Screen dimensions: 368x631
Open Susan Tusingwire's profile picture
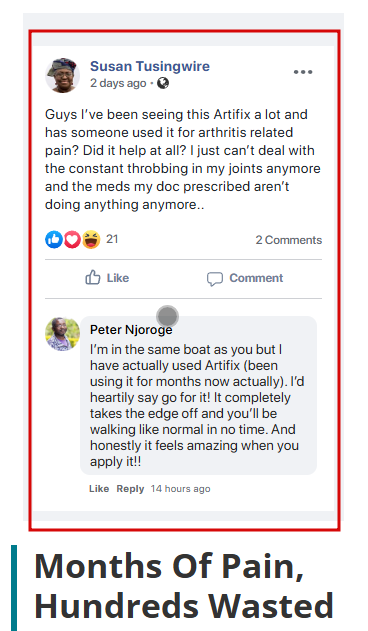62,75
